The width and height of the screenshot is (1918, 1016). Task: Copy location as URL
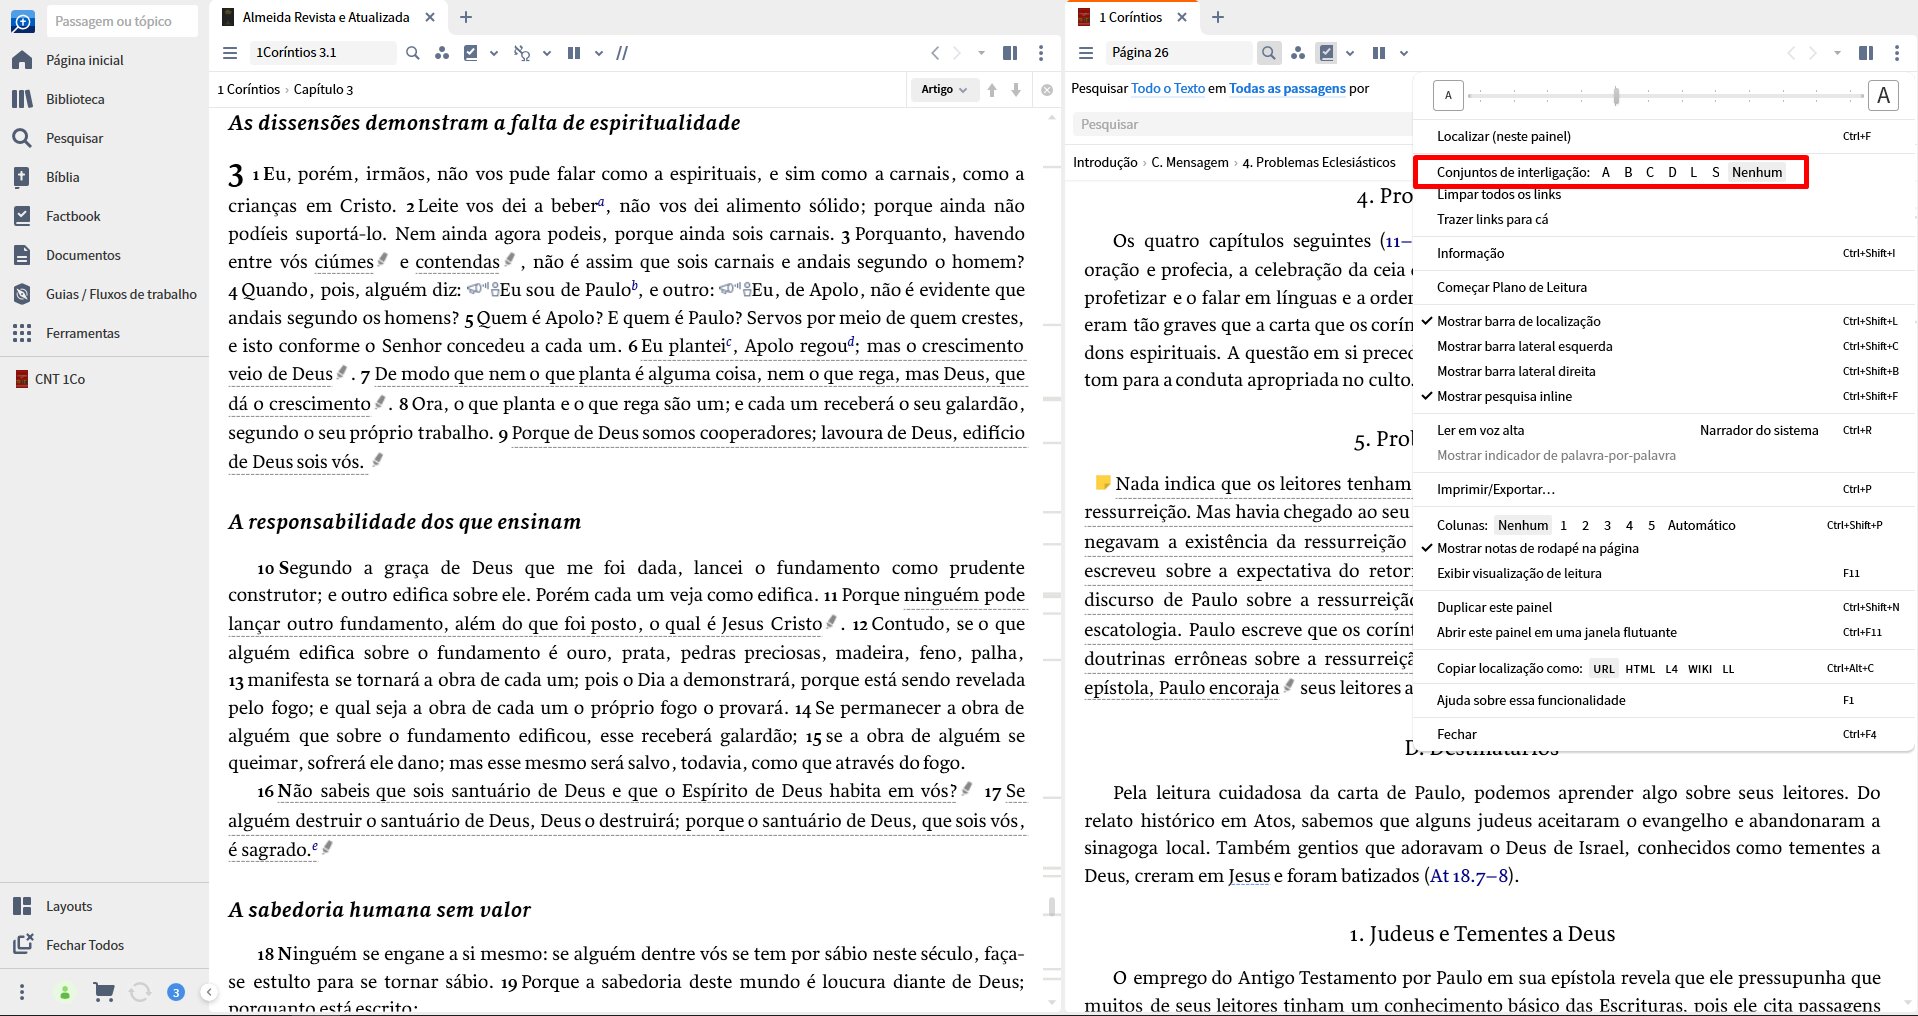pos(1604,668)
